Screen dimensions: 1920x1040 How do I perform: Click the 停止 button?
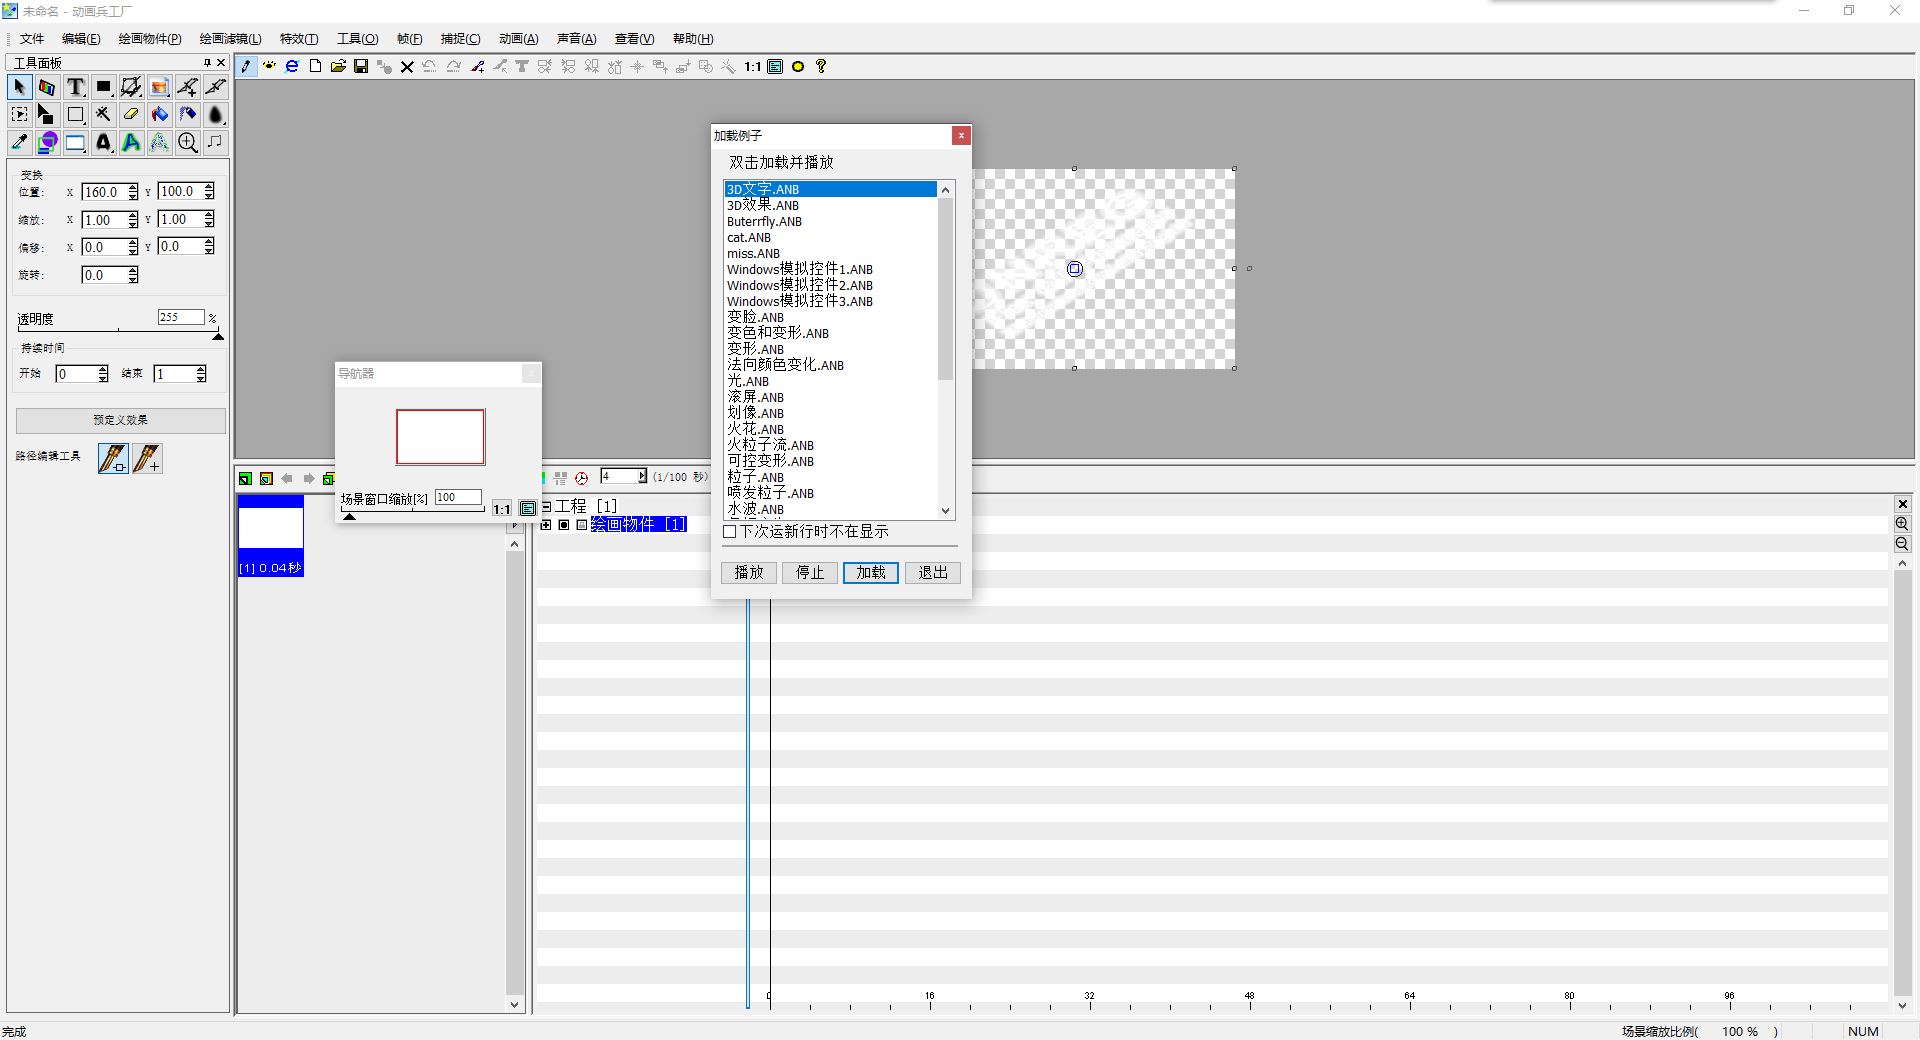810,573
